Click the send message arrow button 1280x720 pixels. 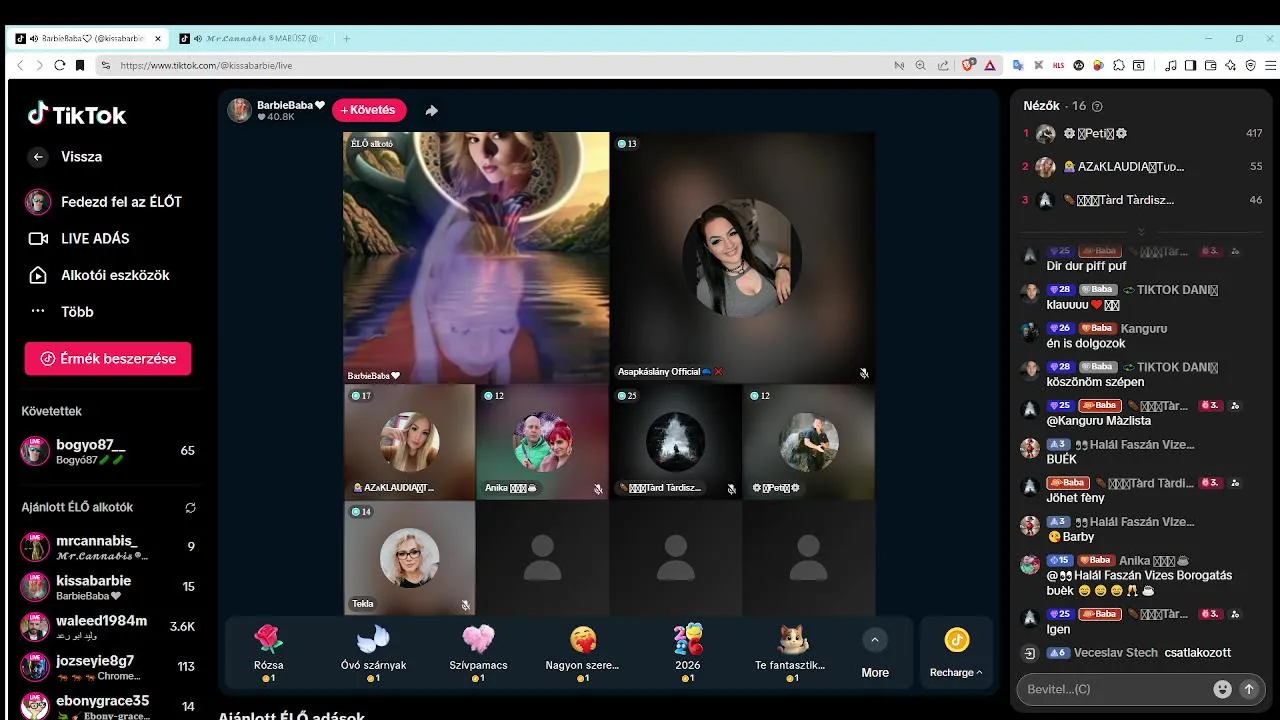[1248, 689]
